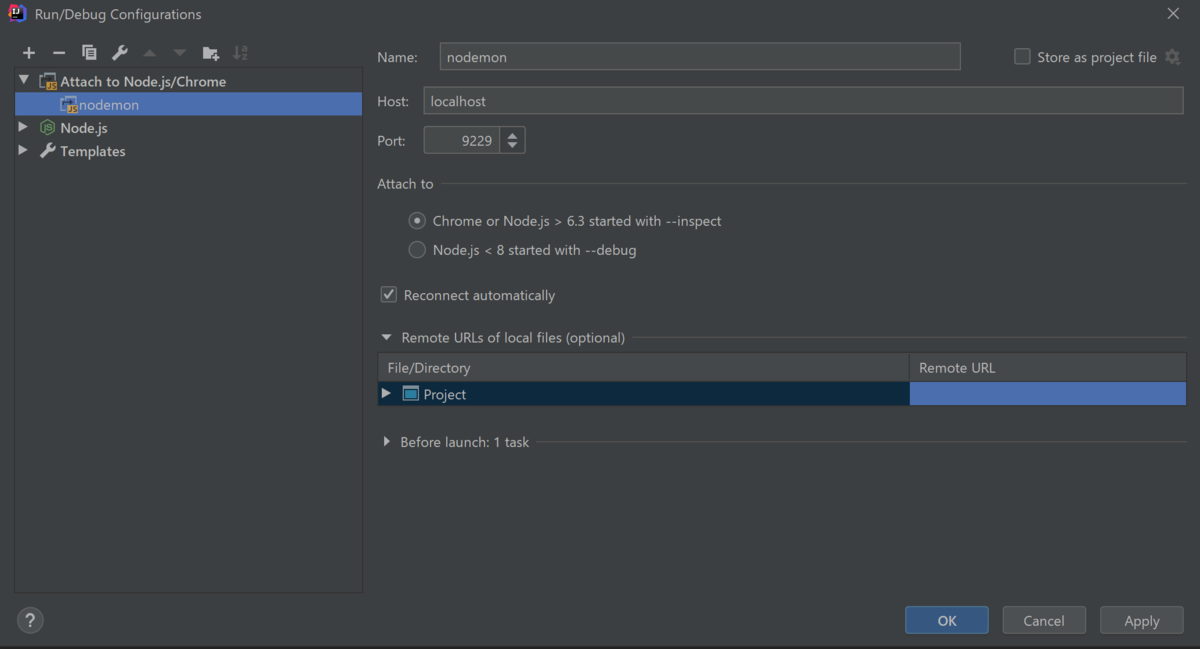Increase the port number with up arrow

[512, 135]
